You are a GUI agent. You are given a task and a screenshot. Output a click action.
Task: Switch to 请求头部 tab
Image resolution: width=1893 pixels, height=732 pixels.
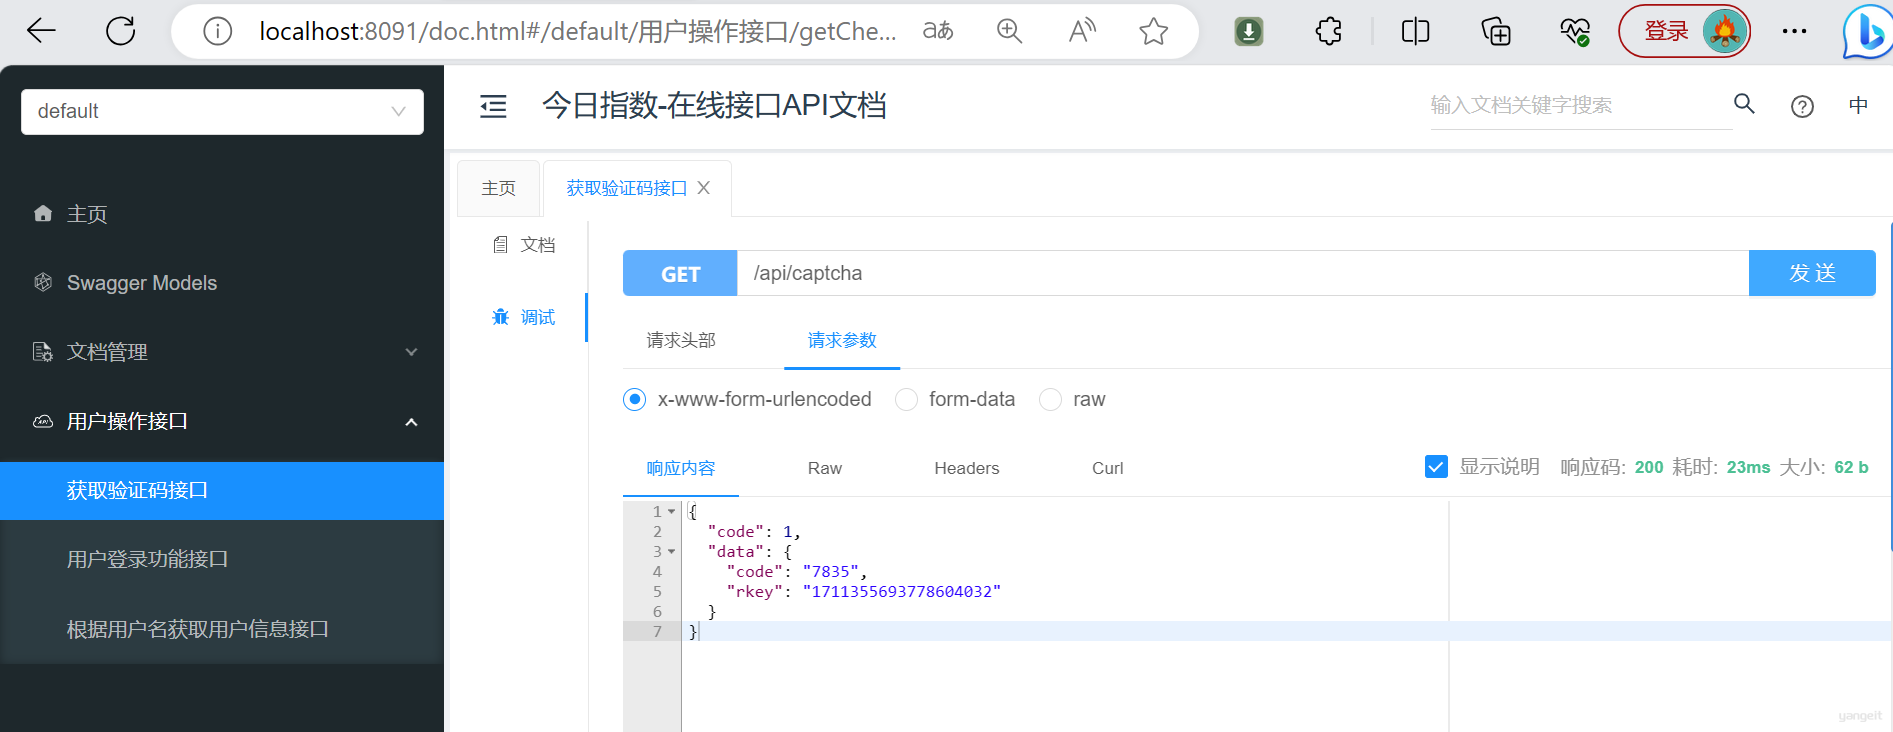681,340
